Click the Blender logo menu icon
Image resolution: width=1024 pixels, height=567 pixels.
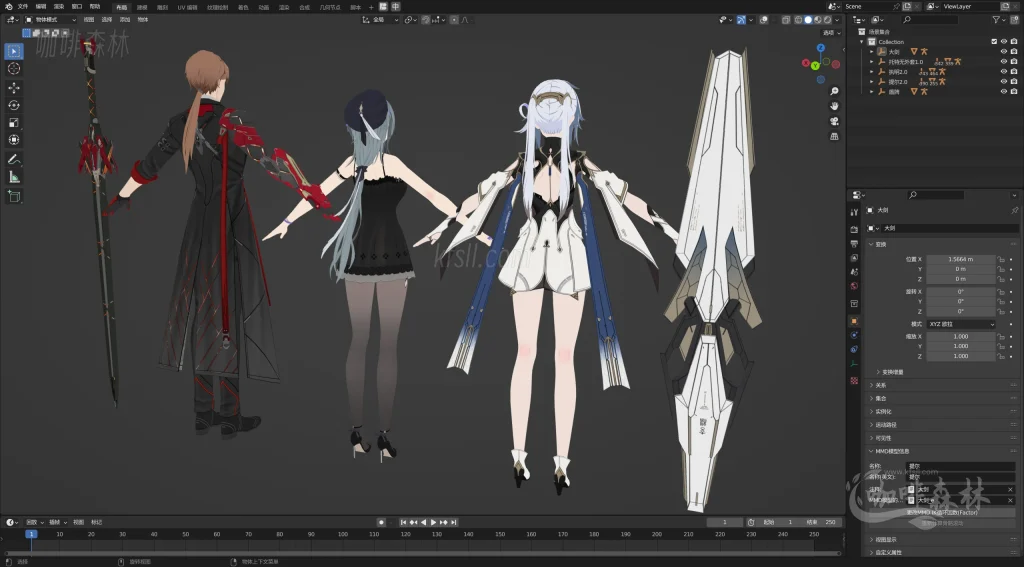point(8,7)
